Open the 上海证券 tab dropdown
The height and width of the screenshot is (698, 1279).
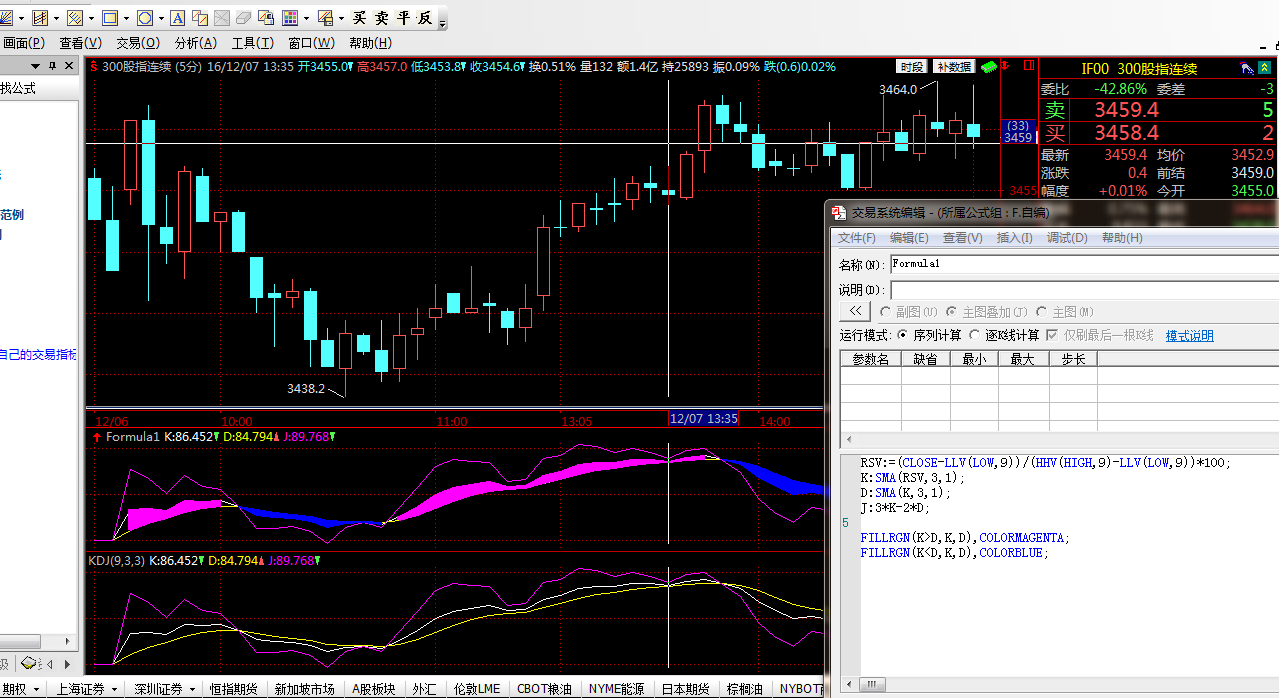pyautogui.click(x=114, y=689)
